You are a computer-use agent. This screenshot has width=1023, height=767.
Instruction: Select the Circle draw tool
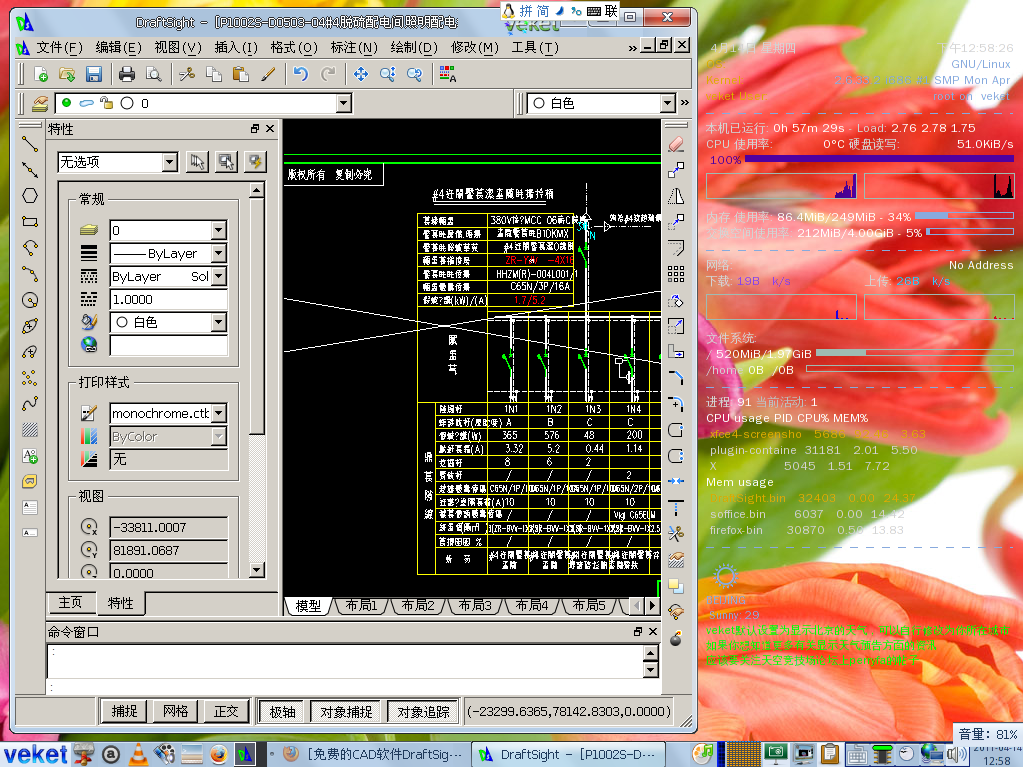click(29, 300)
